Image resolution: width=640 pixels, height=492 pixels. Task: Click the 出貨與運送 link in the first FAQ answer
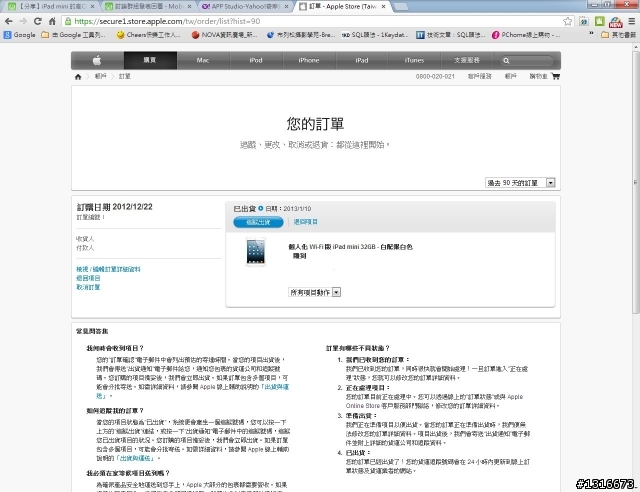click(276, 387)
